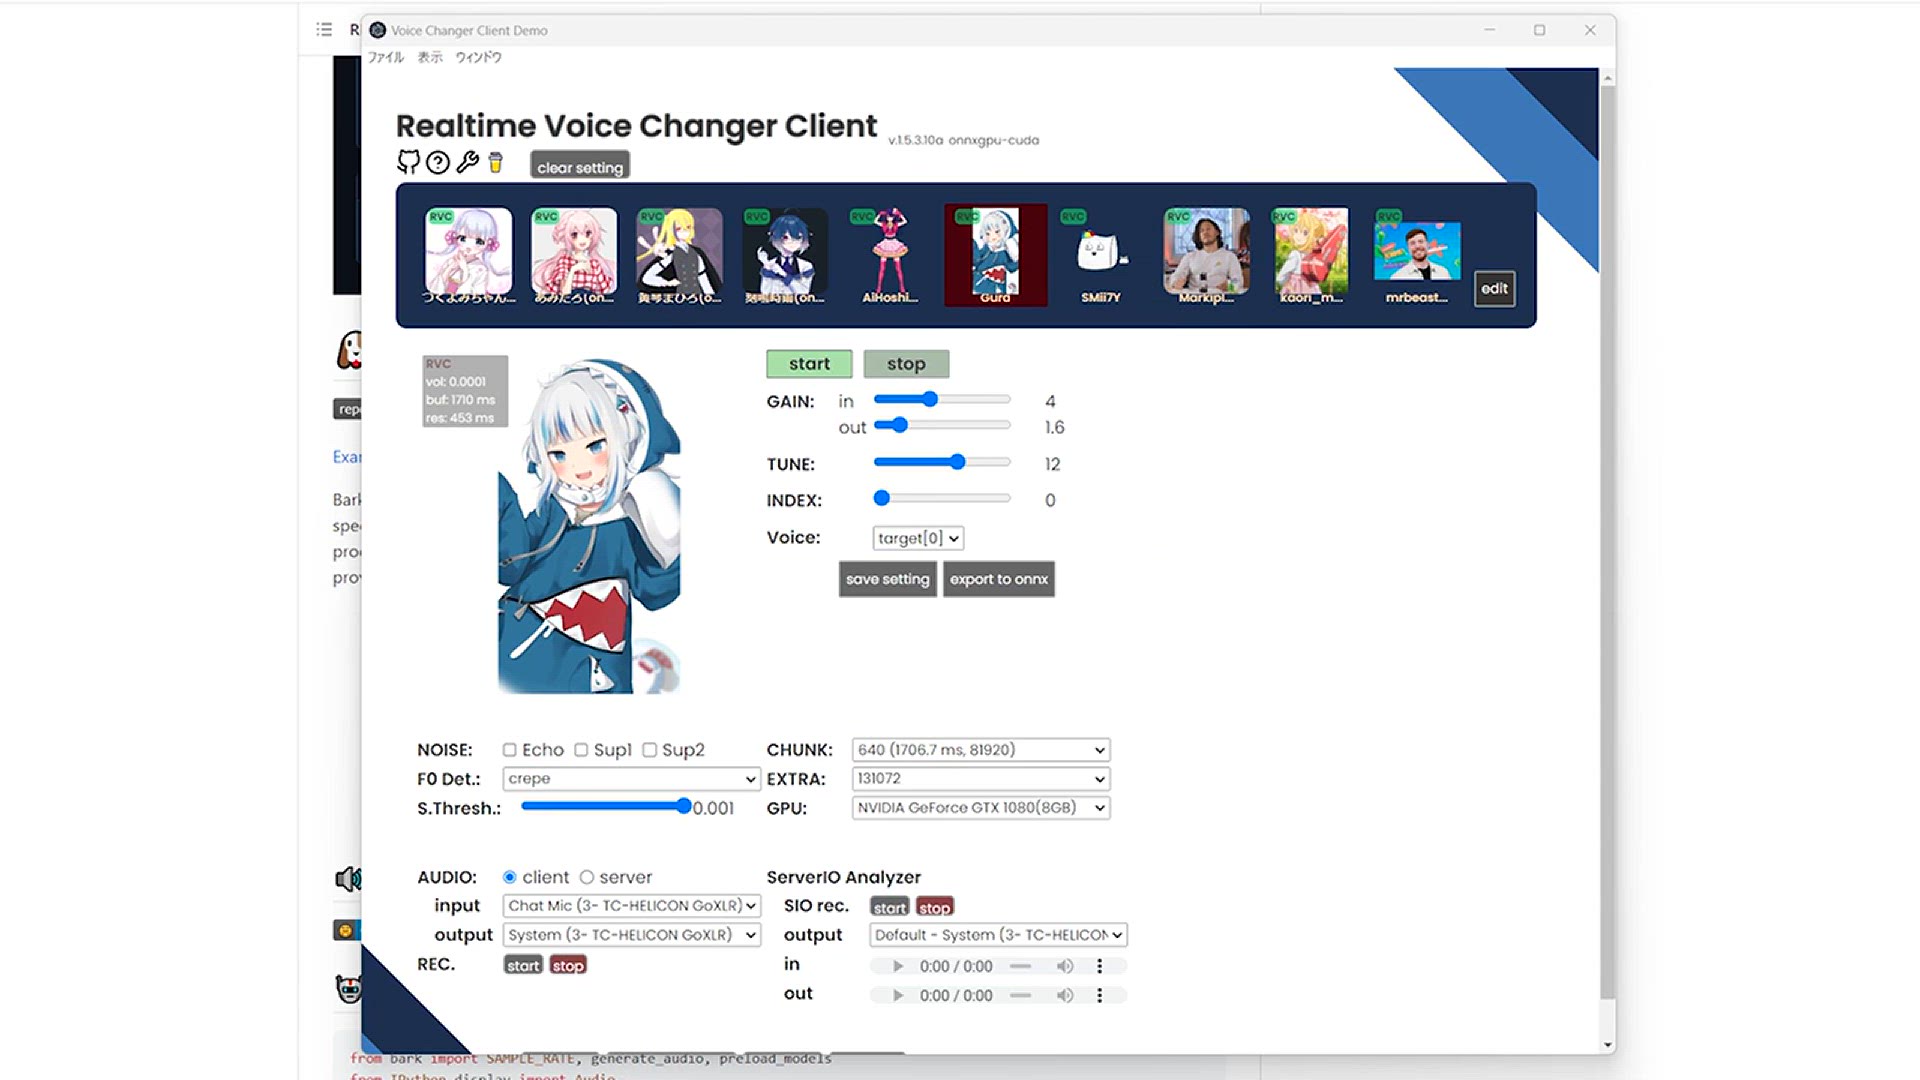The width and height of the screenshot is (1920, 1080).
Task: Adjust the S.Thresh. slider
Action: 606,806
